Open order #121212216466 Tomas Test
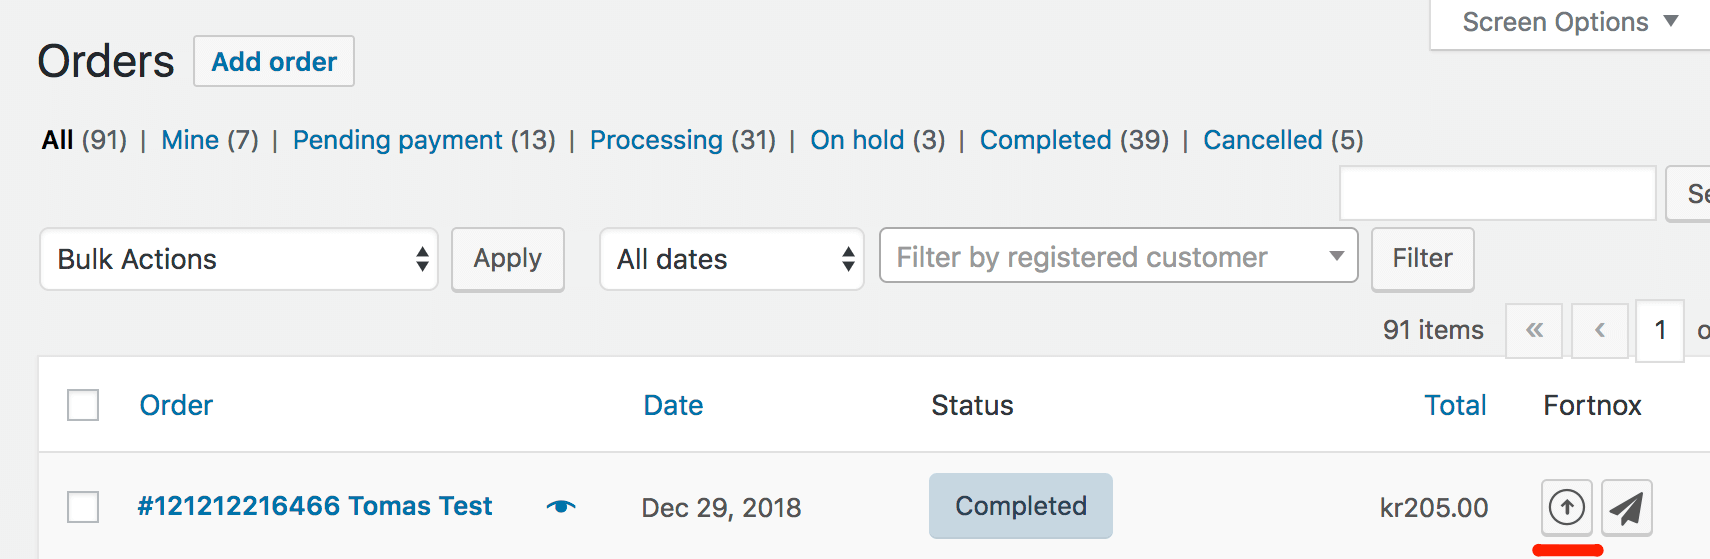This screenshot has height=559, width=1710. point(315,506)
